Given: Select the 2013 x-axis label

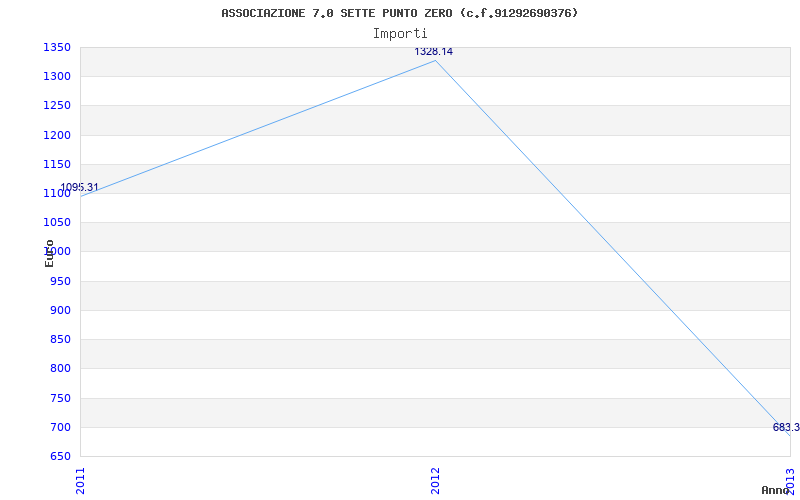Looking at the screenshot, I should click(790, 481).
